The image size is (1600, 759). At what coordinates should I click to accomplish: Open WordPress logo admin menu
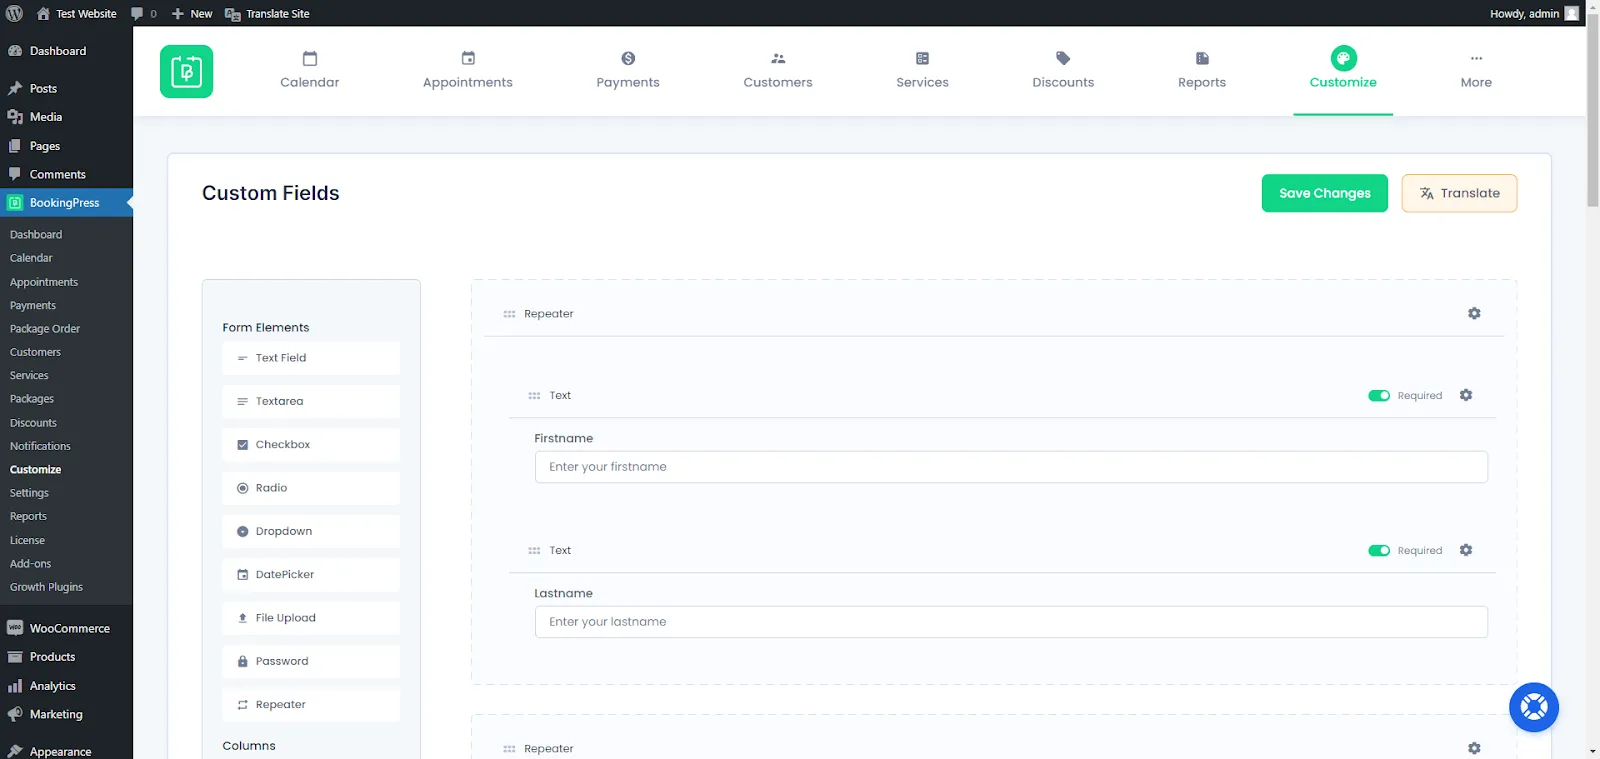click(14, 13)
